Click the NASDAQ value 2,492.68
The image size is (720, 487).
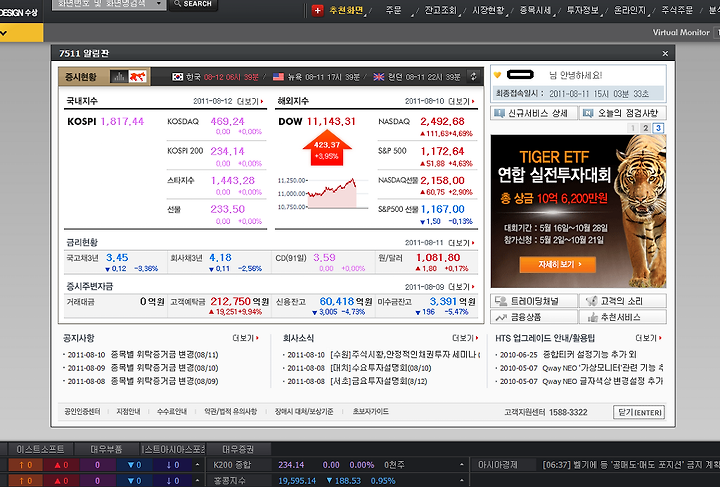(442, 122)
